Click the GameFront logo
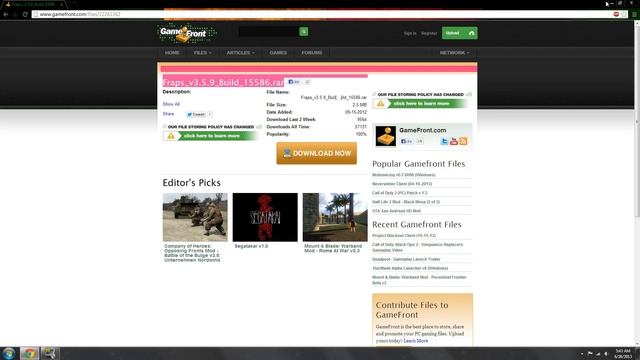Screen dimensions: 640x360 (187, 33)
